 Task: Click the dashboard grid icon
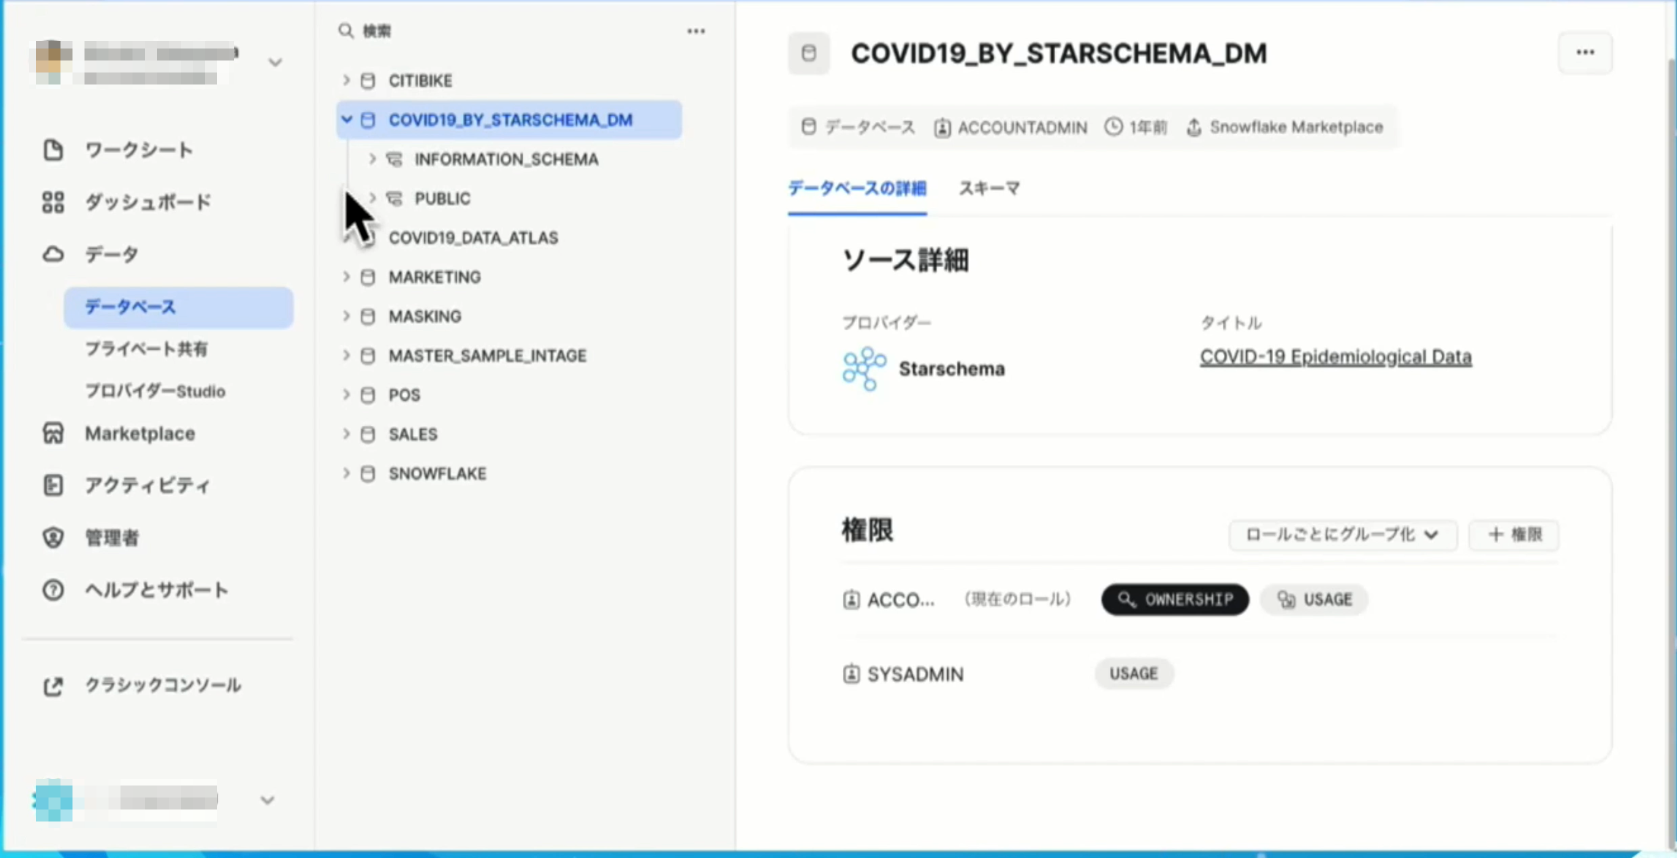(53, 202)
